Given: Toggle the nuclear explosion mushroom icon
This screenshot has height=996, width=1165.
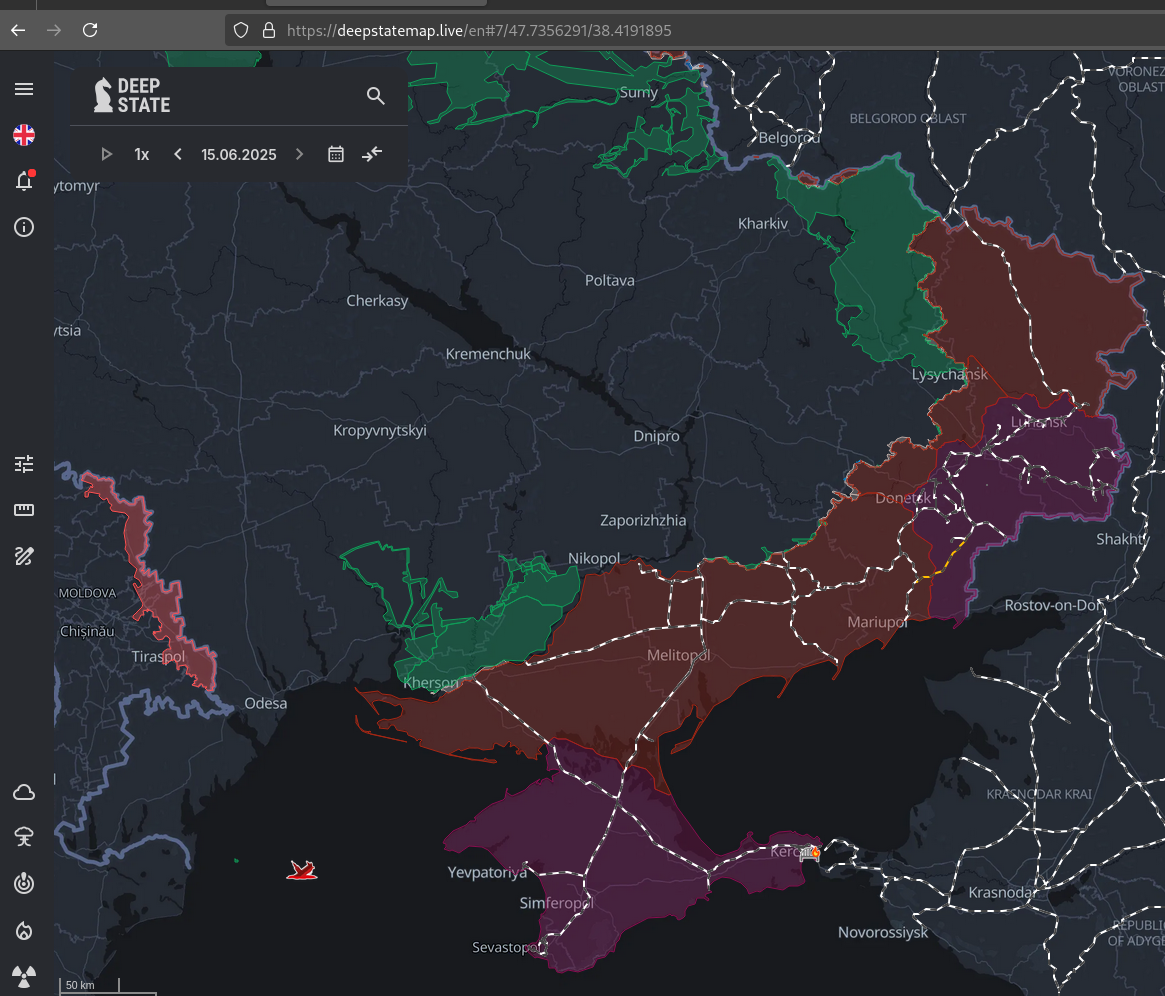Looking at the screenshot, I should click(24, 838).
